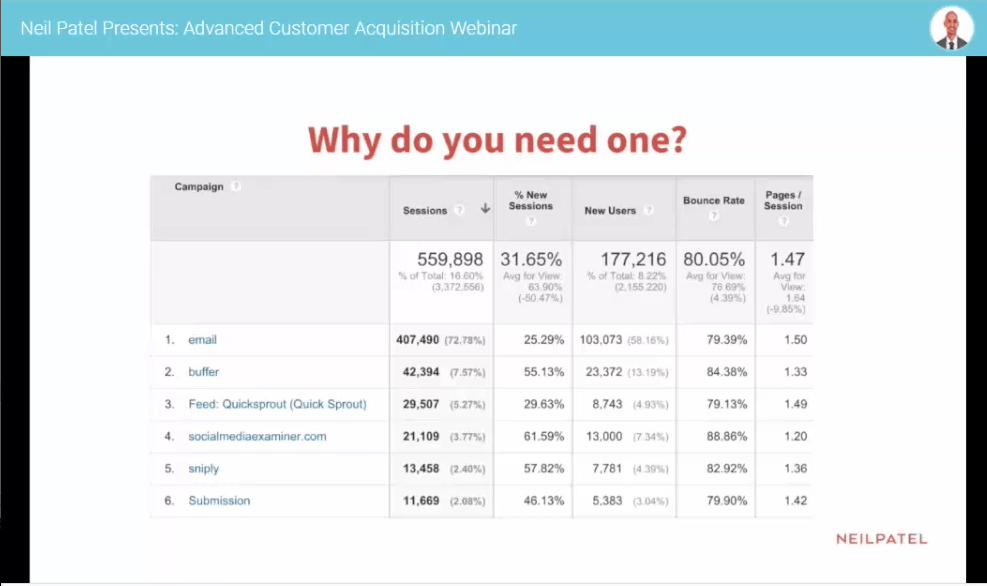This screenshot has width=987, height=586.
Task: Click Submission pages per session 1.42
Action: [x=796, y=501]
